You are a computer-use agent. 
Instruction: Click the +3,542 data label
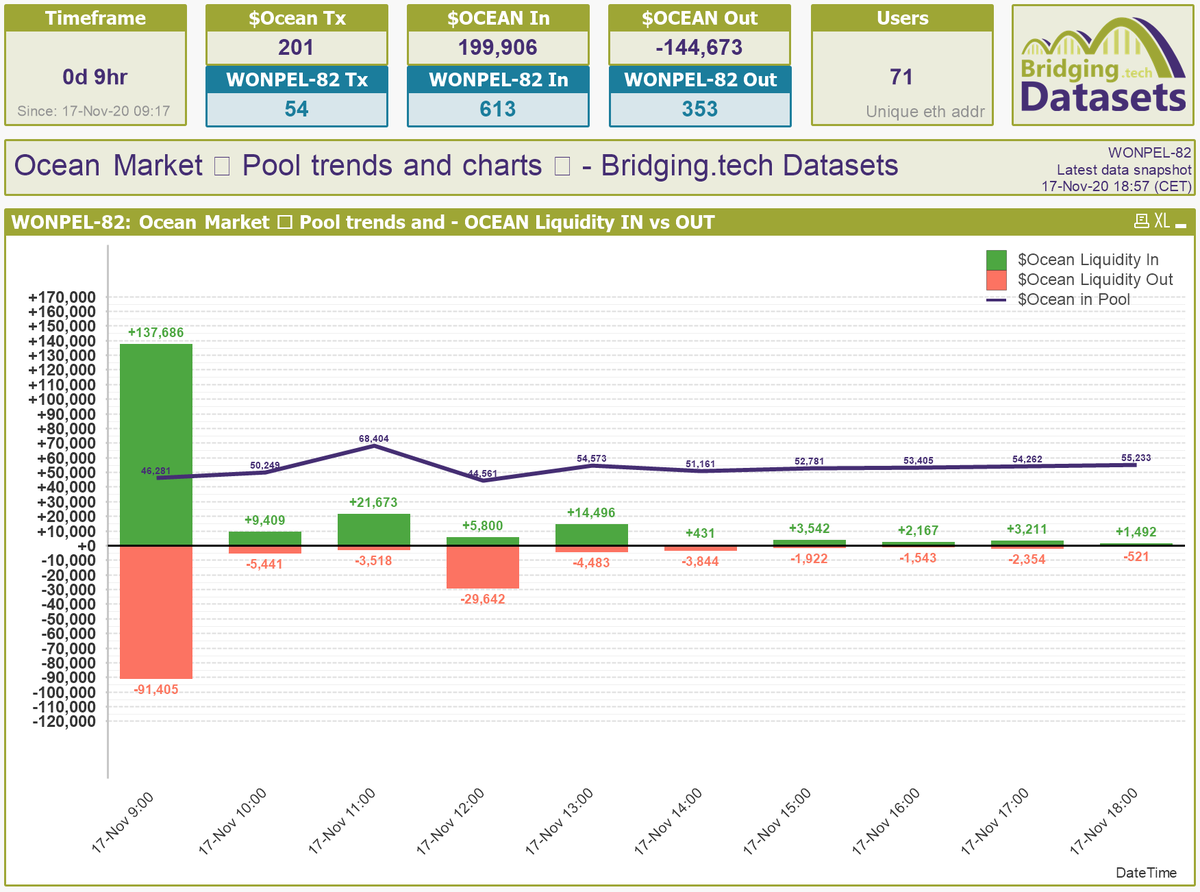tap(810, 528)
